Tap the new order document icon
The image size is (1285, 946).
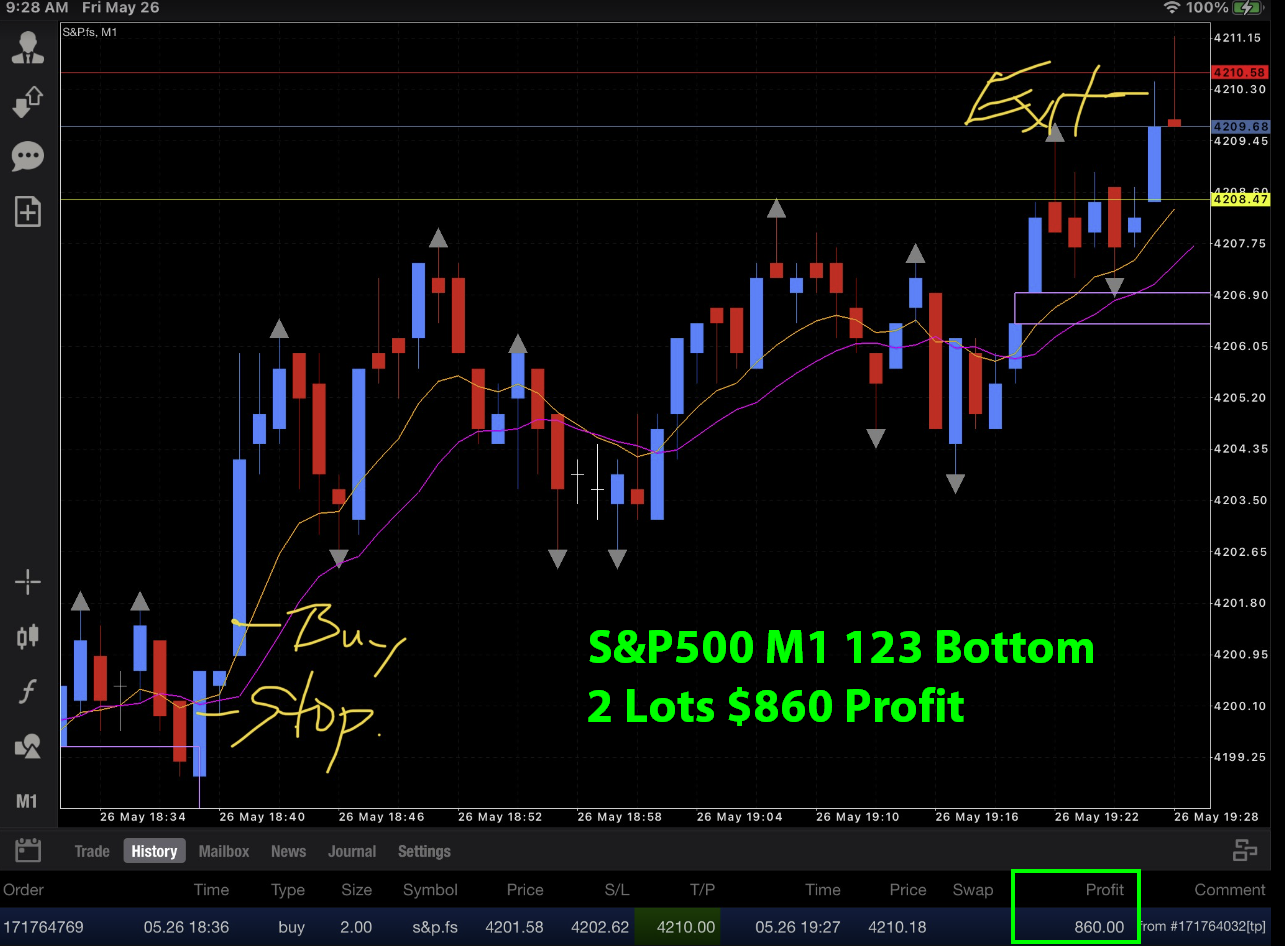tap(27, 211)
